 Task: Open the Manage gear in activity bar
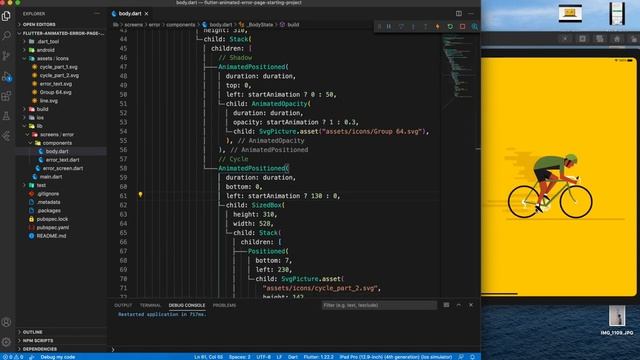pos(6,342)
